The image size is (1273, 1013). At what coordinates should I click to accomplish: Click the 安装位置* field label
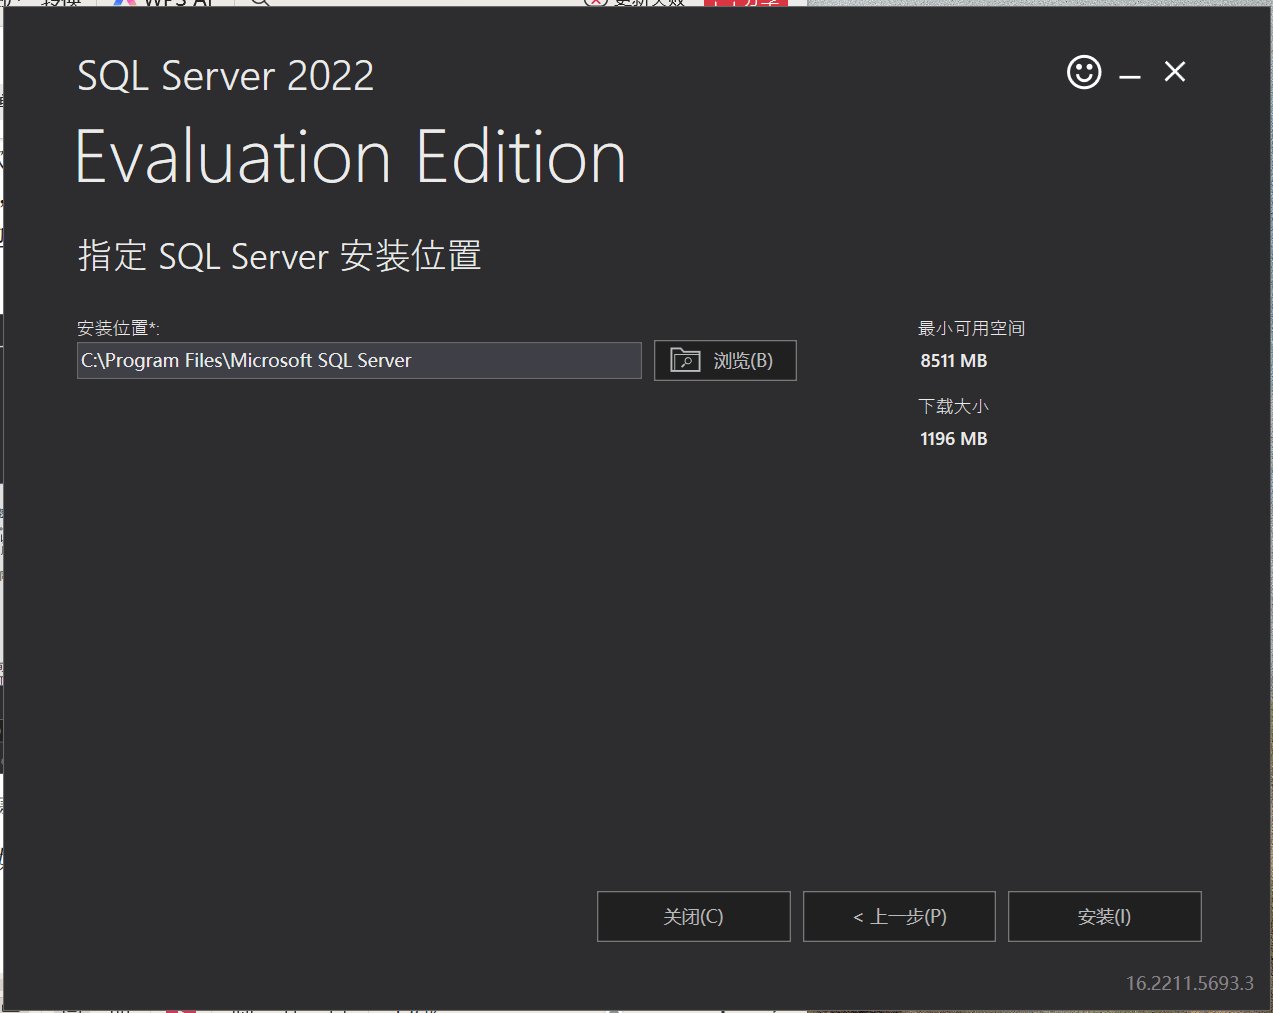click(x=118, y=328)
